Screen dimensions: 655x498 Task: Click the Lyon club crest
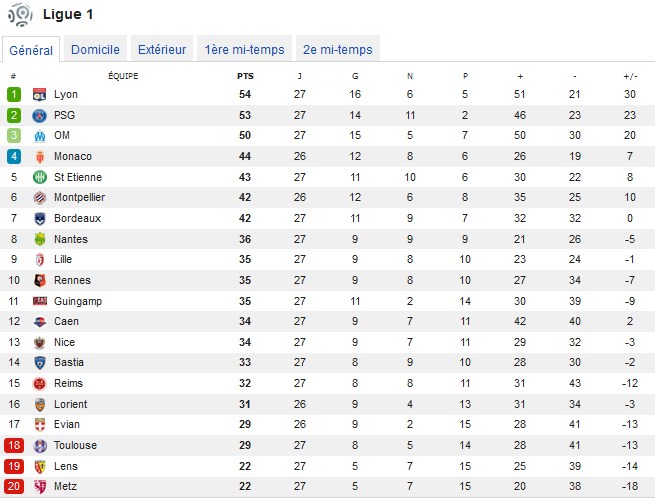coord(40,94)
